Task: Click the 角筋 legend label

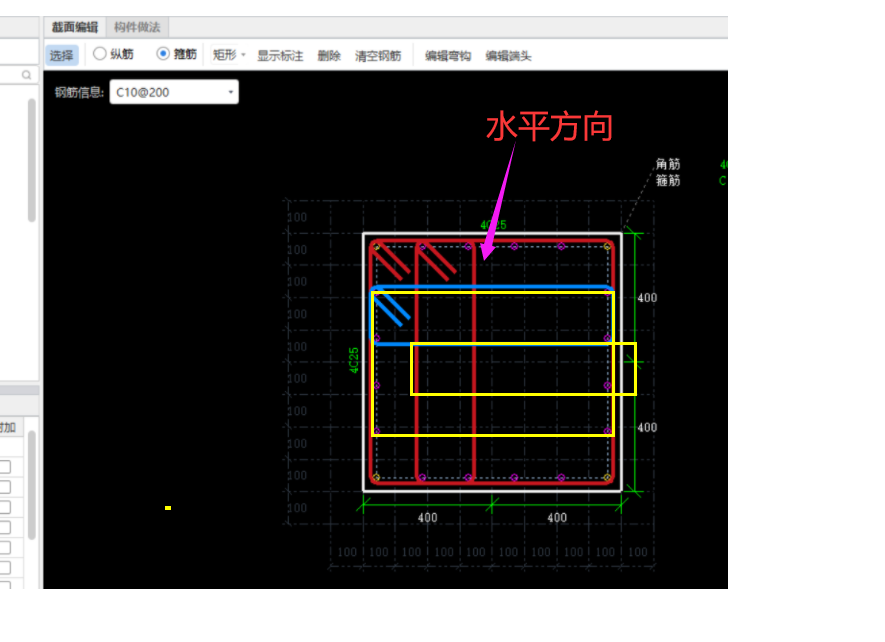Action: pos(668,164)
